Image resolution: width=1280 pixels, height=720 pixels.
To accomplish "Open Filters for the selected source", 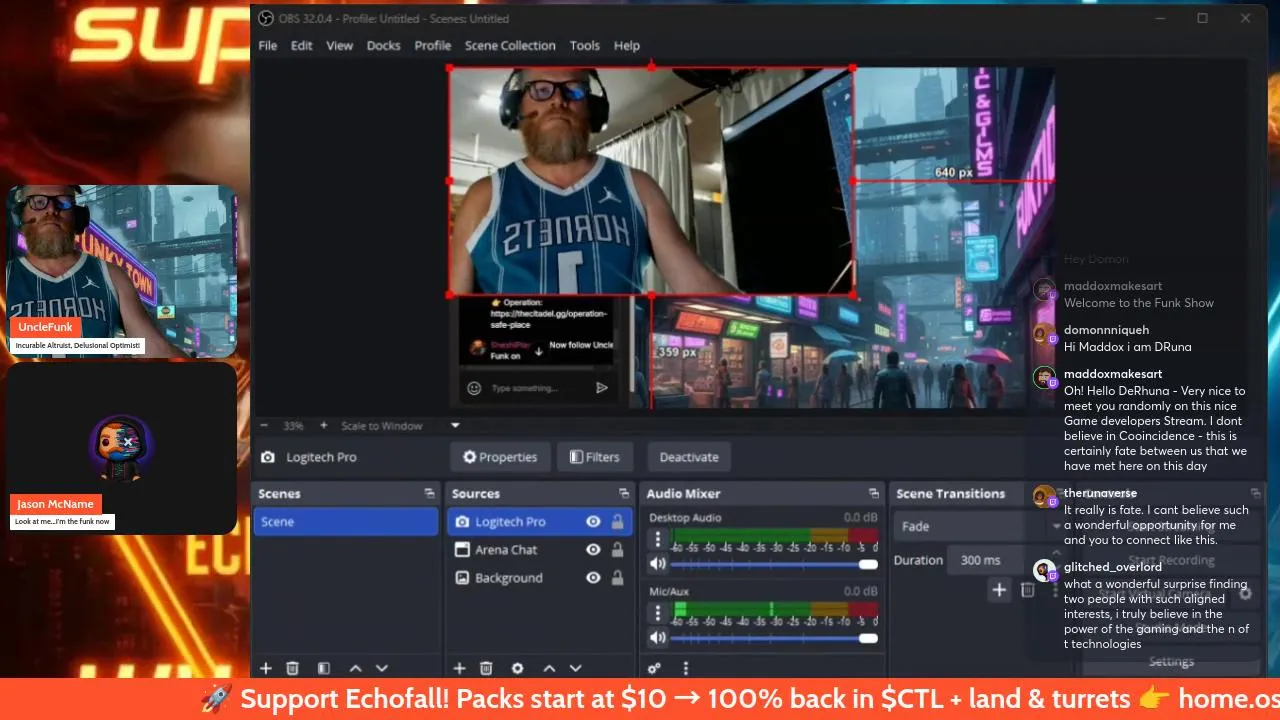I will point(595,457).
